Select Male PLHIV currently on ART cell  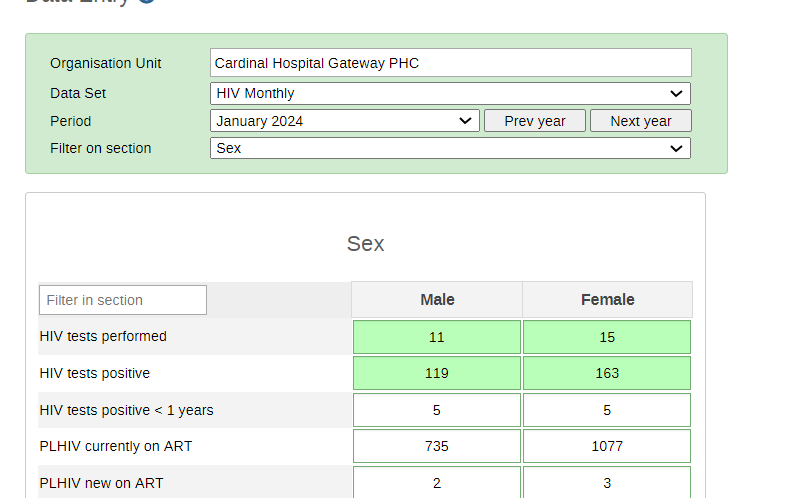(x=437, y=446)
